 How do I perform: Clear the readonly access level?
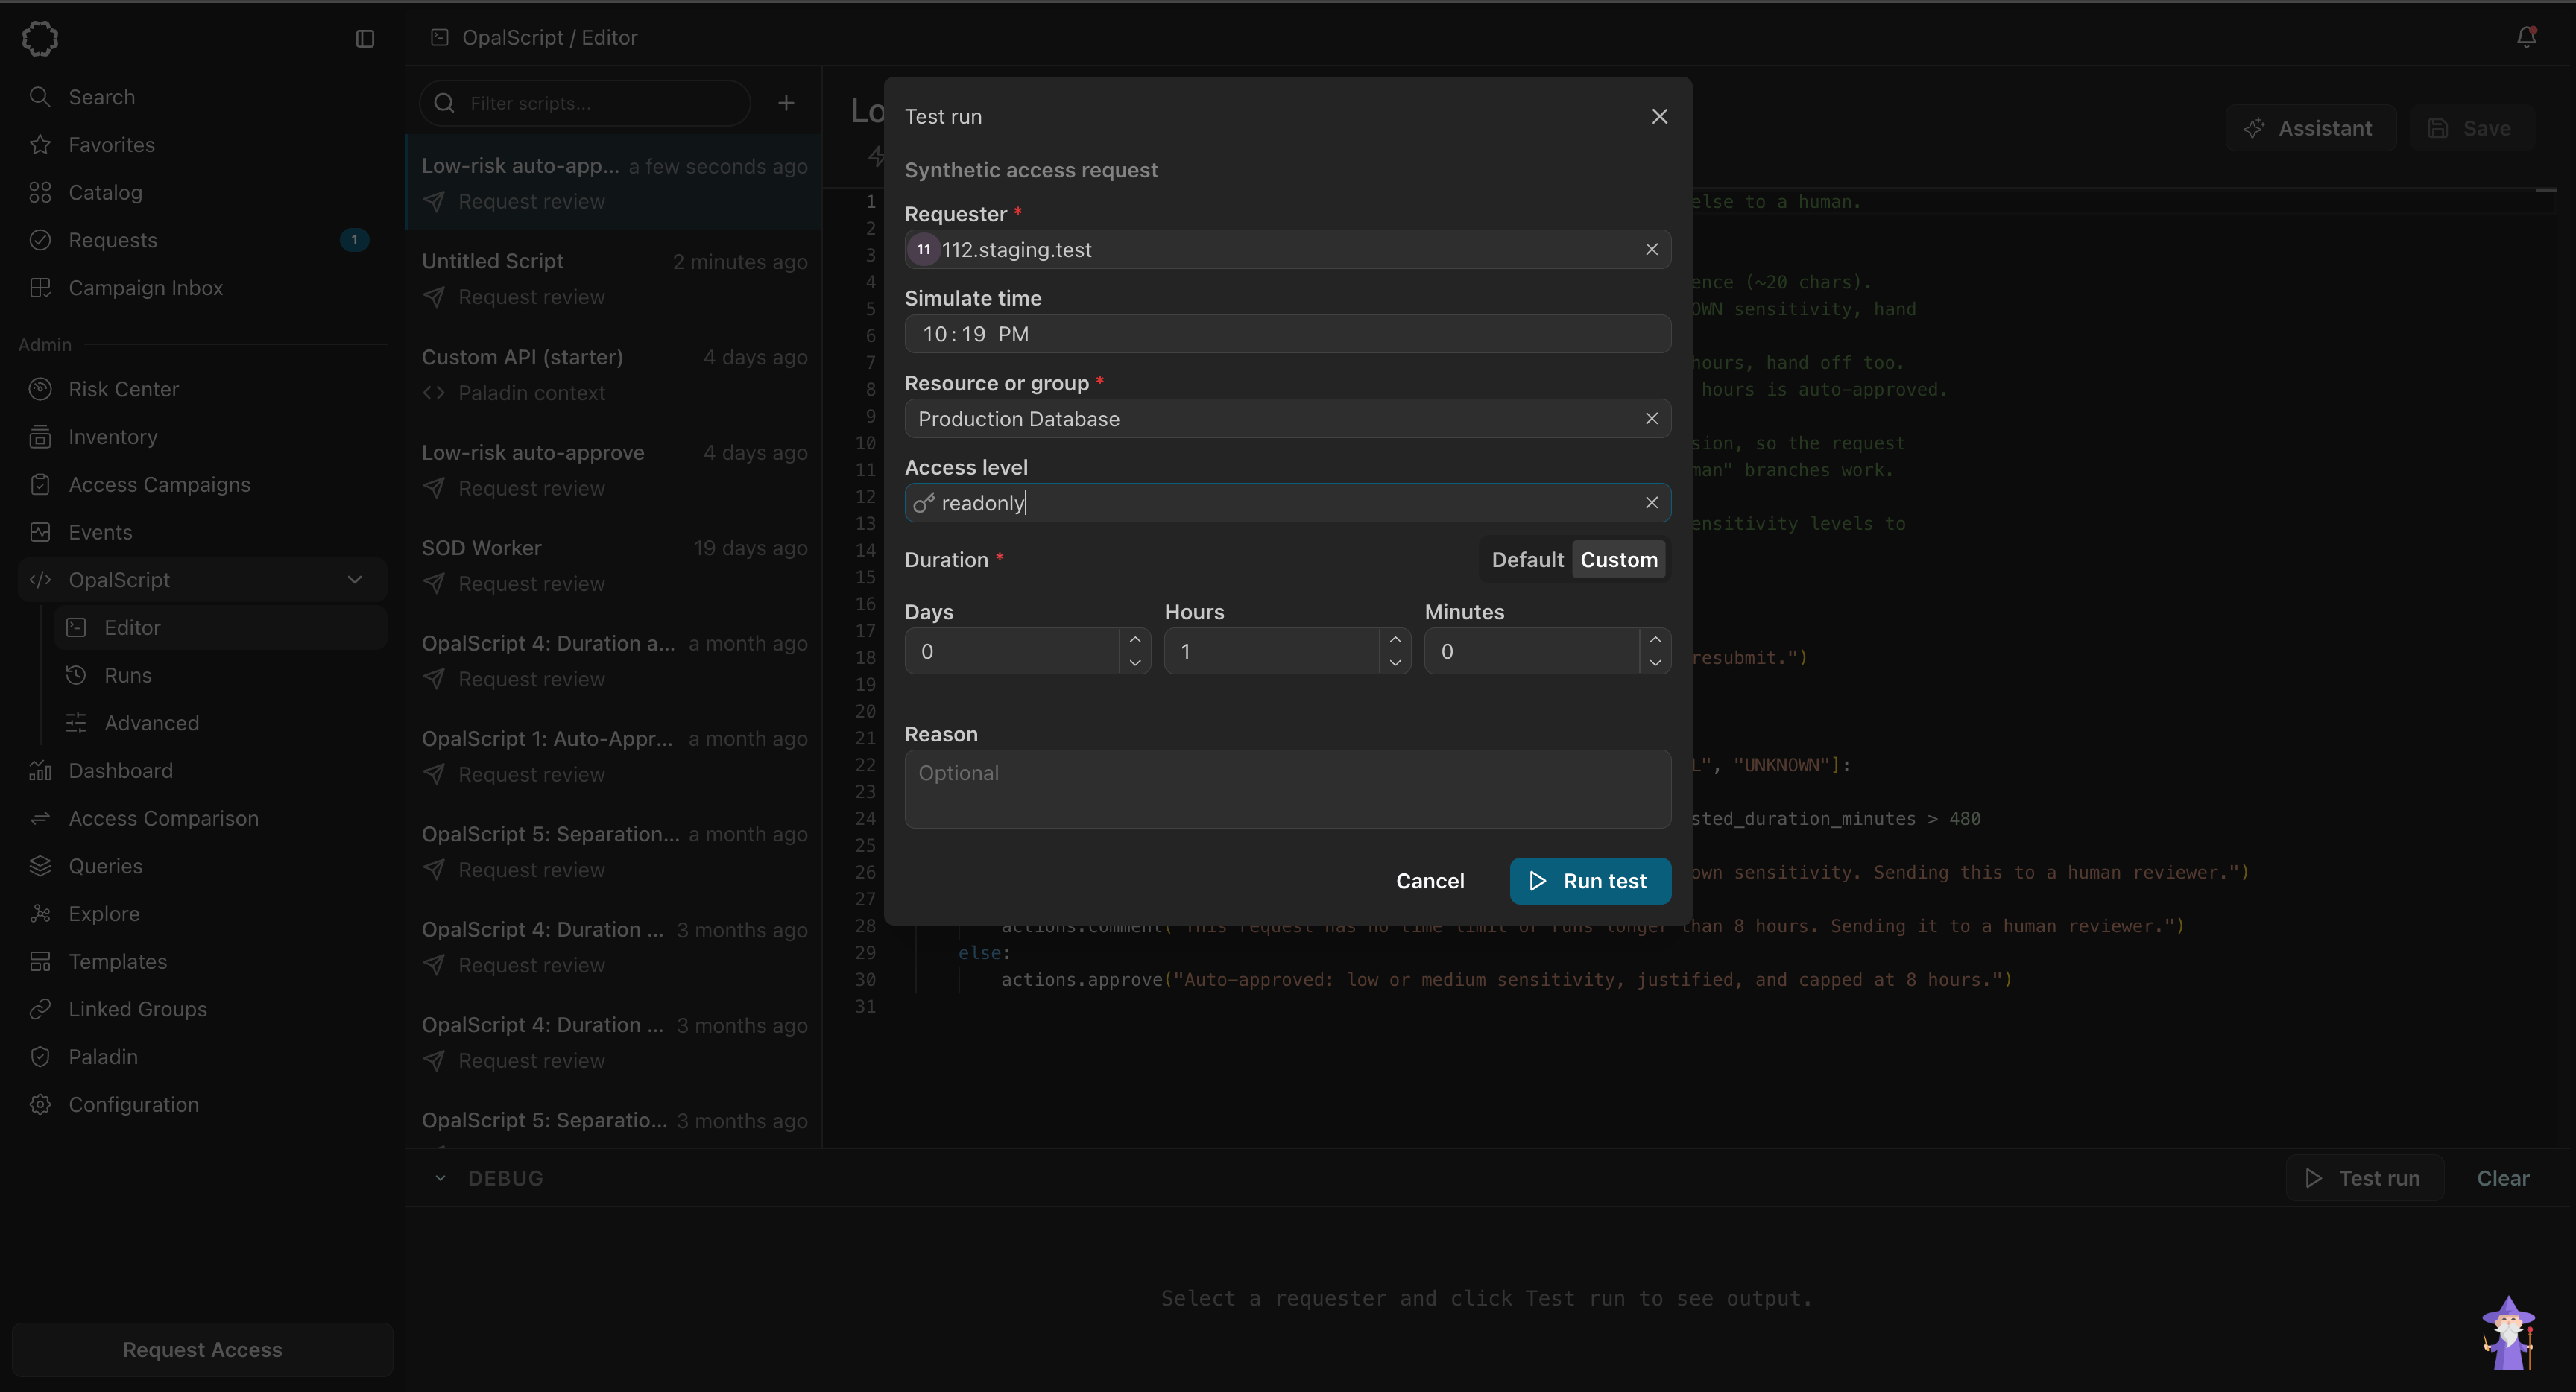point(1651,503)
